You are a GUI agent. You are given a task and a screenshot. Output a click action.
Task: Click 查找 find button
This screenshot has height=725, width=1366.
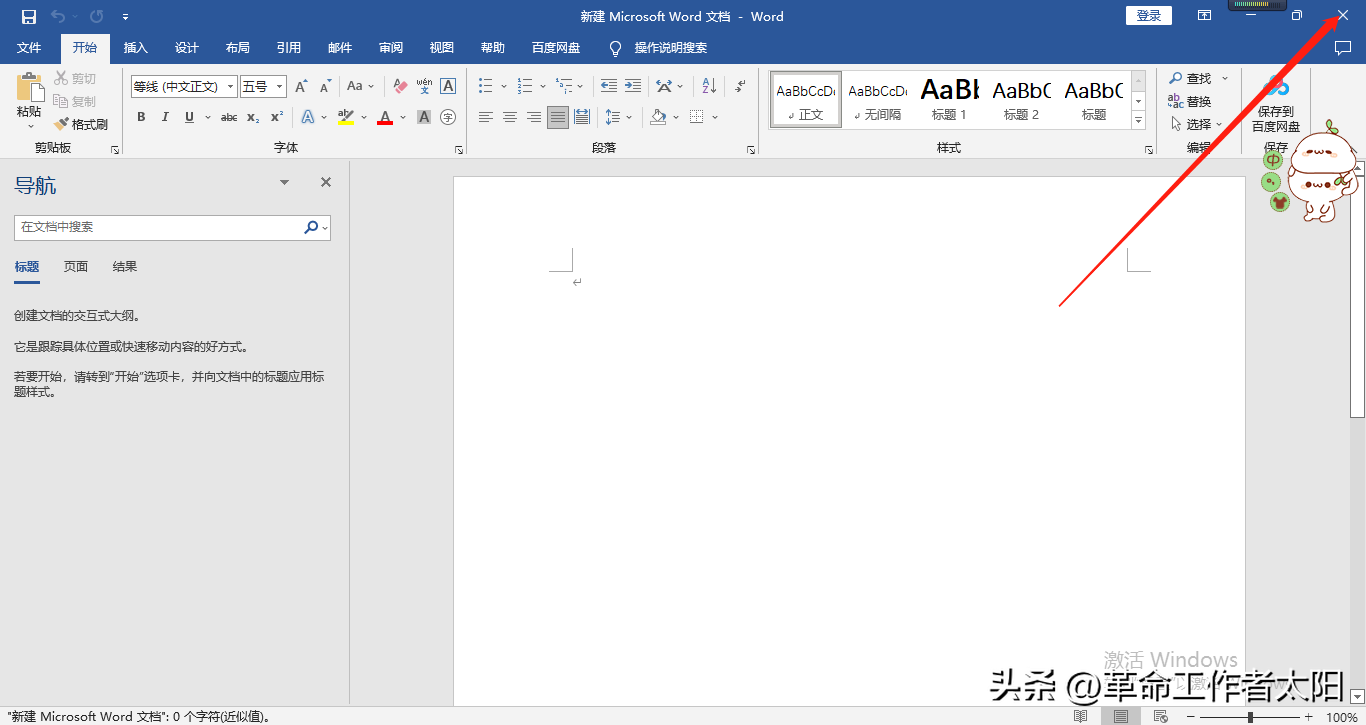click(1190, 78)
